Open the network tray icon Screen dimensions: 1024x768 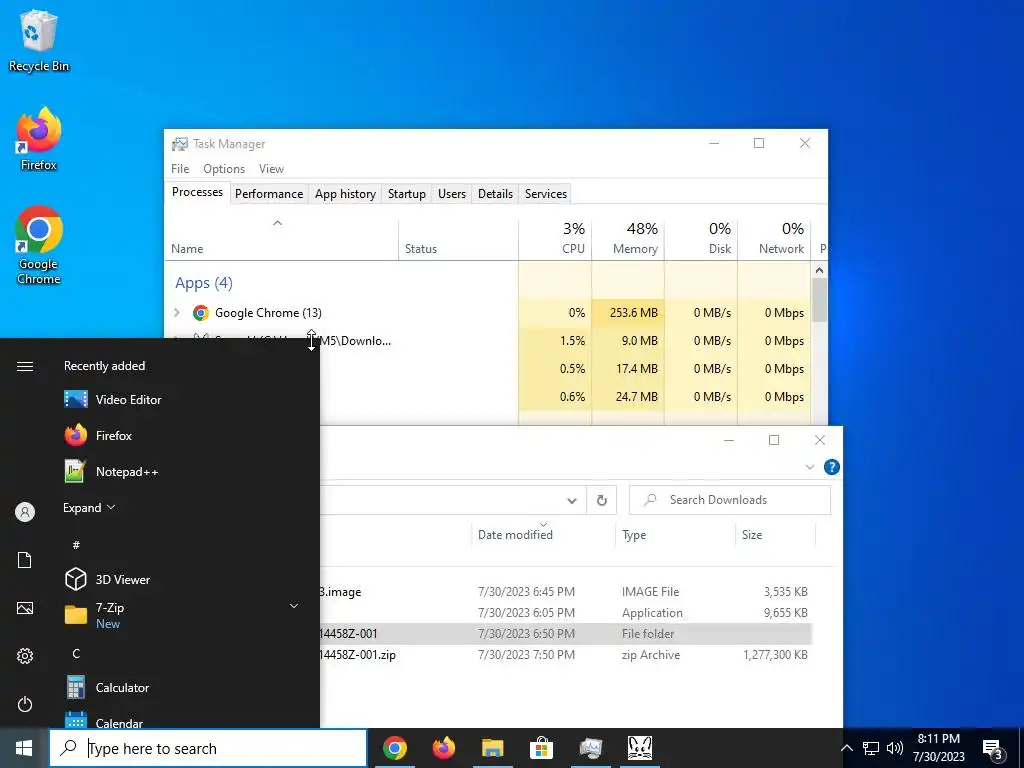(x=871, y=748)
